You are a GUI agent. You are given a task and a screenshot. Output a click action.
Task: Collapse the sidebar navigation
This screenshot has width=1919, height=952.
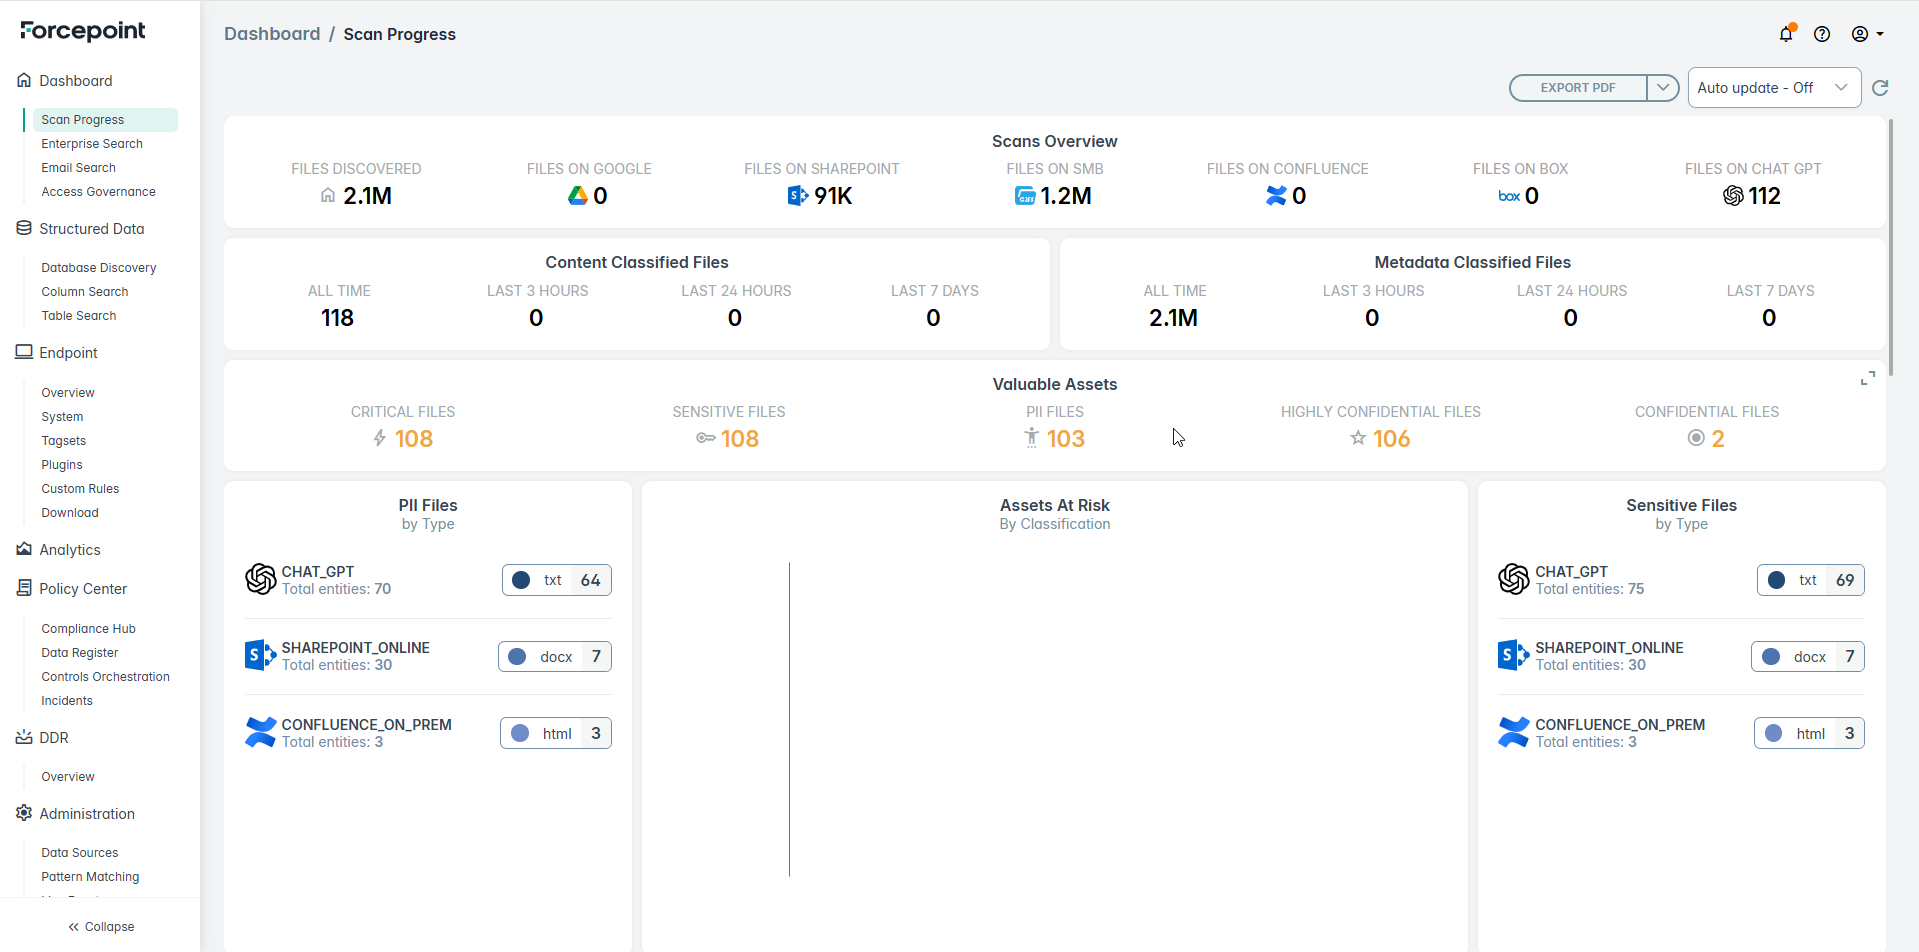(101, 927)
